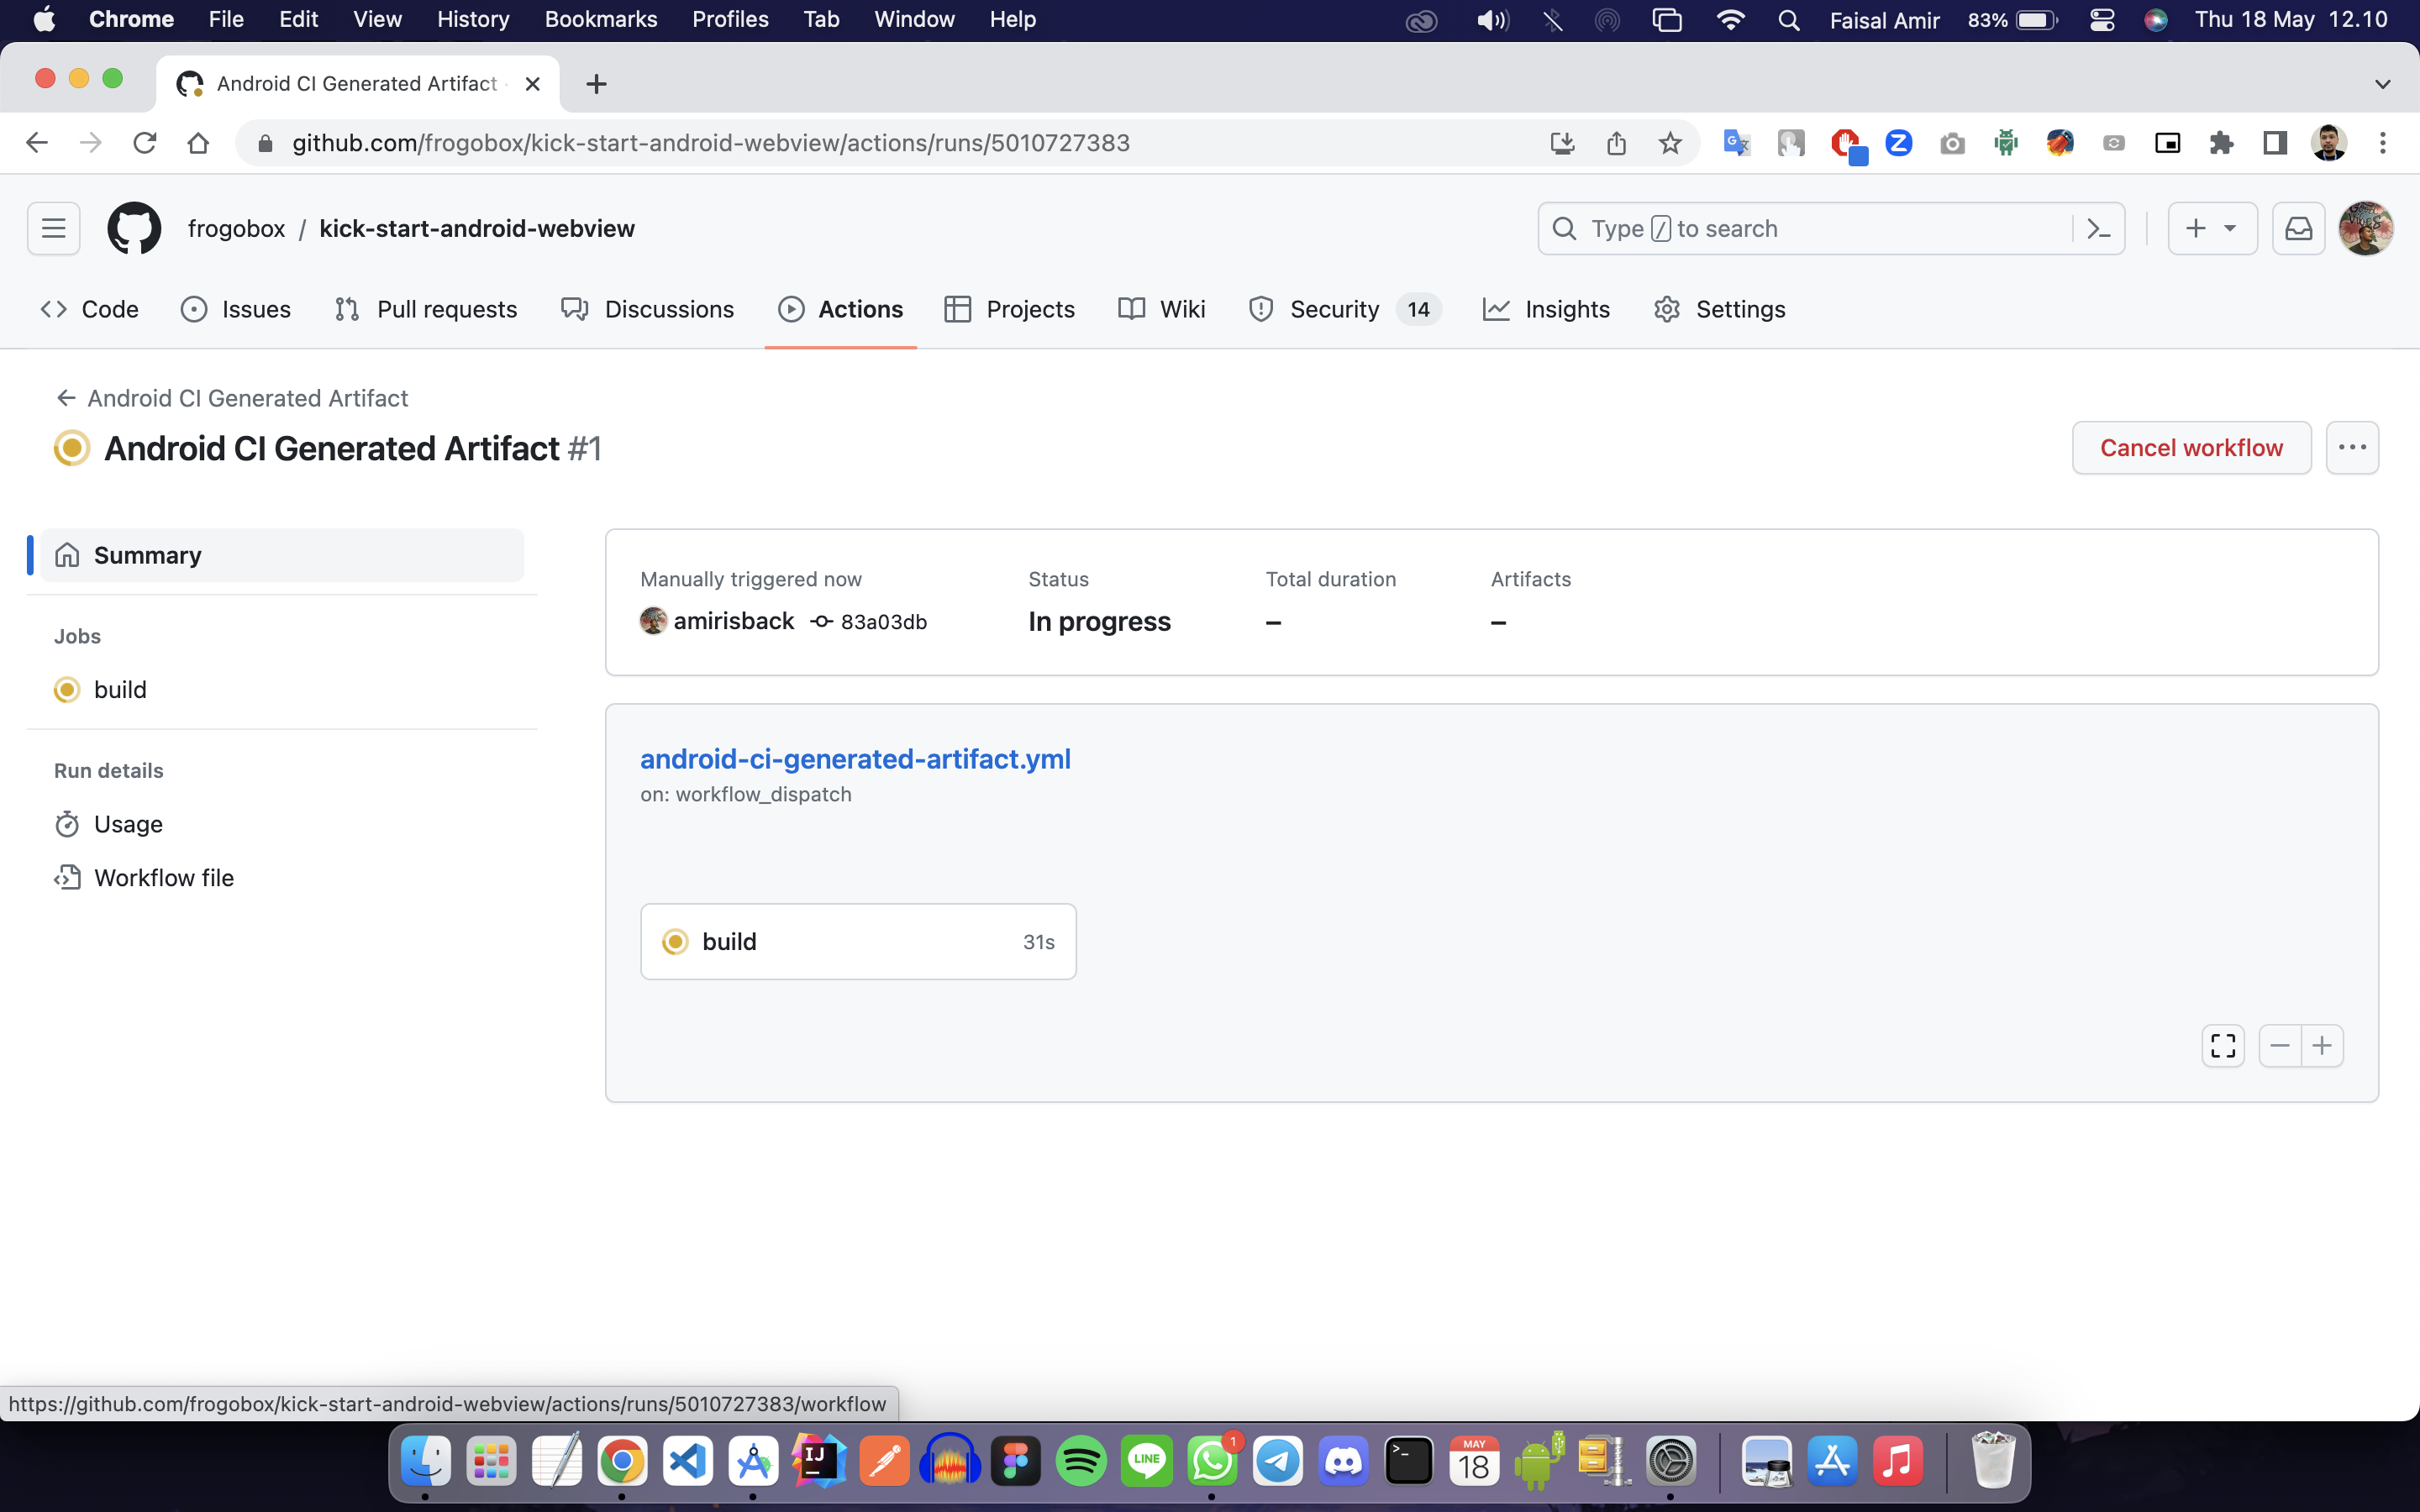The image size is (2420, 1512).
Task: Open android-ci-generated-artifact.yml link
Action: pos(855,759)
